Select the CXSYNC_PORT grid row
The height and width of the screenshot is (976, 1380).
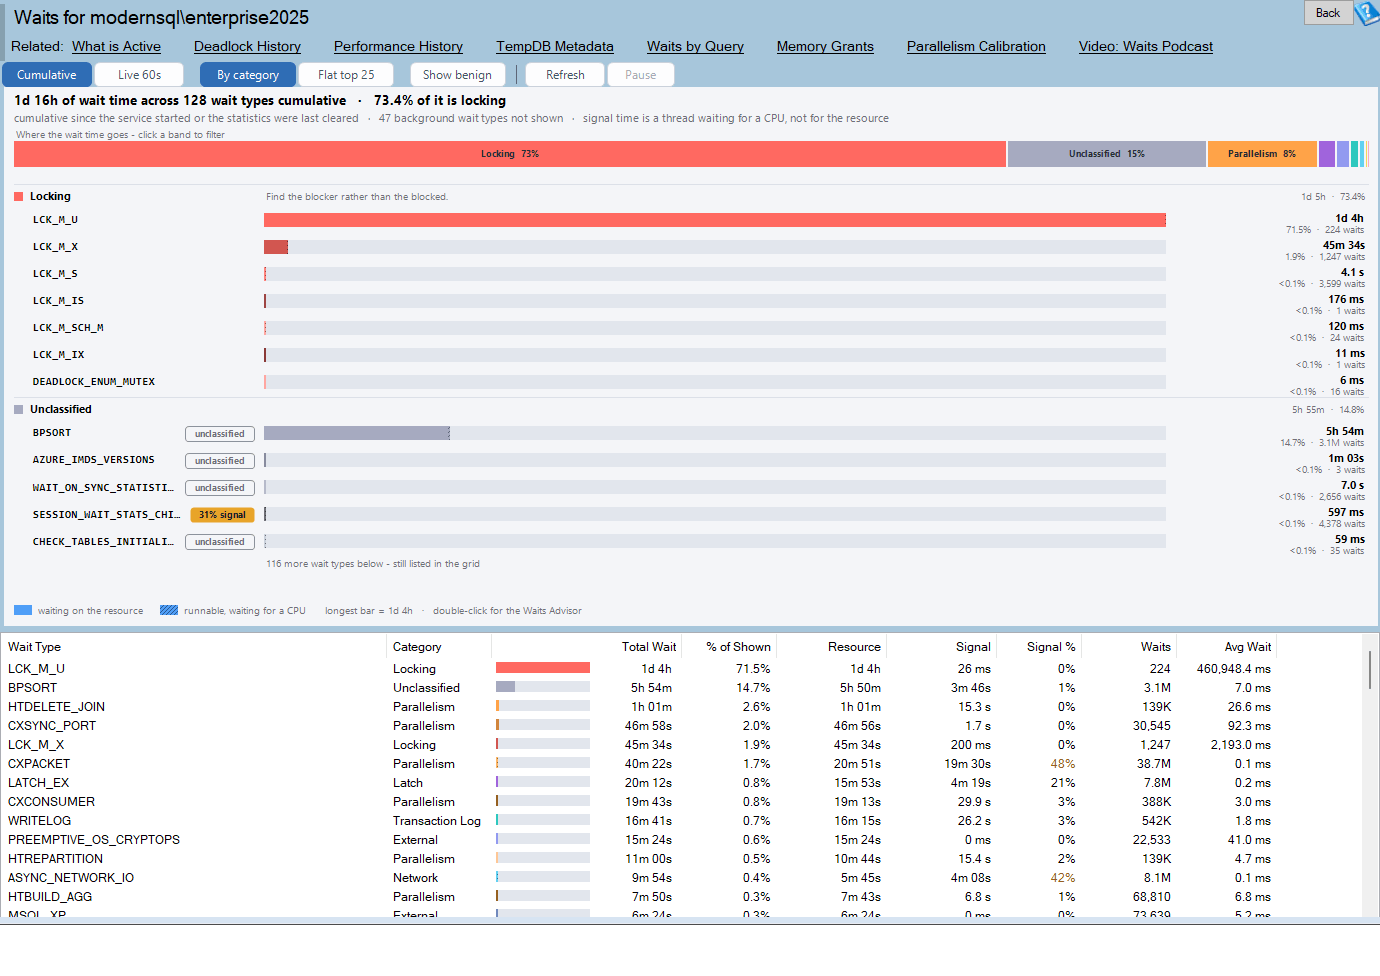[x=640, y=726]
